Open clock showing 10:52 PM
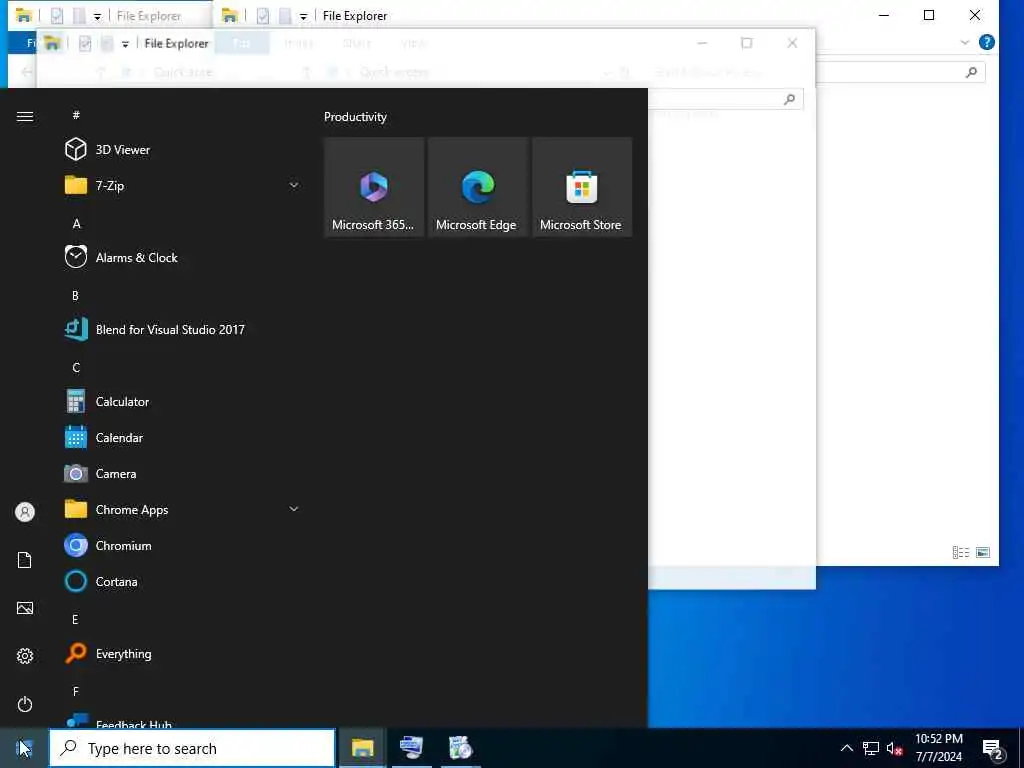 pos(938,748)
